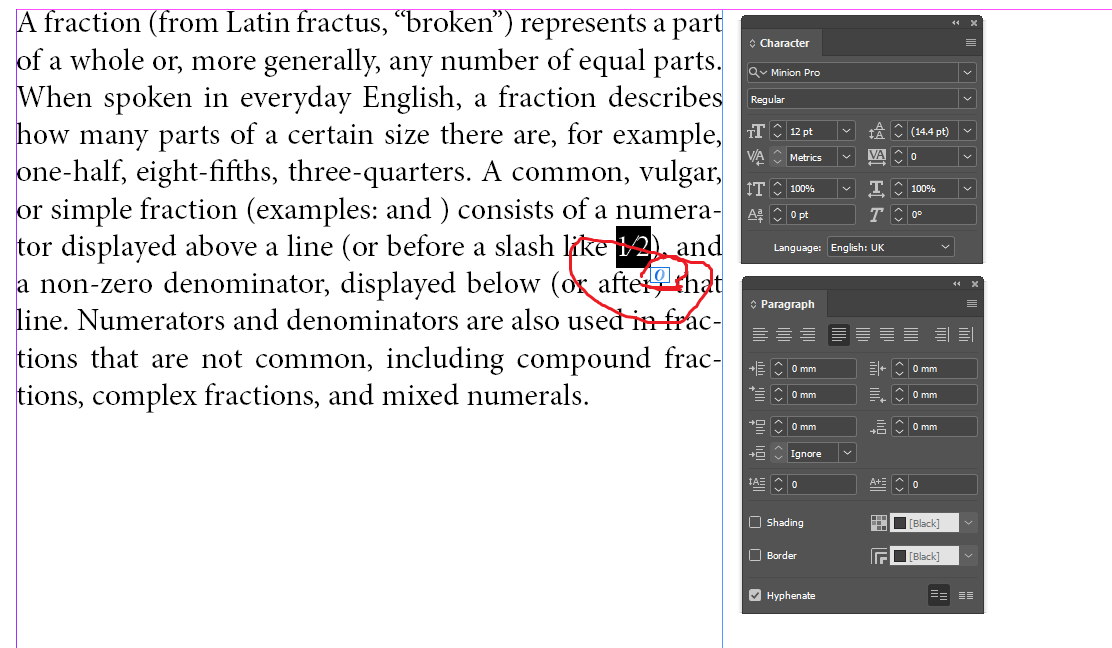Select the Align center paragraph icon
1112x648 pixels.
785,334
